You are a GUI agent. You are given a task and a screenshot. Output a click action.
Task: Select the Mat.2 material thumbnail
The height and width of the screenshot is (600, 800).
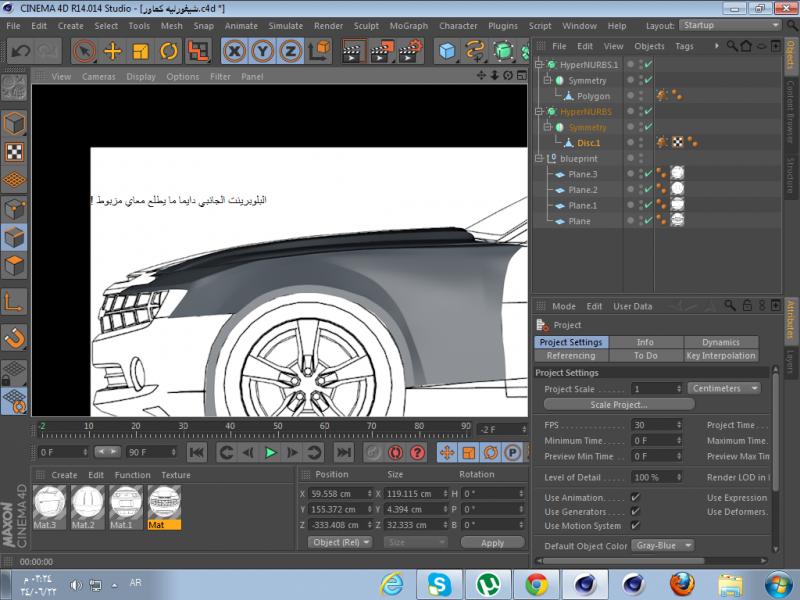89,501
